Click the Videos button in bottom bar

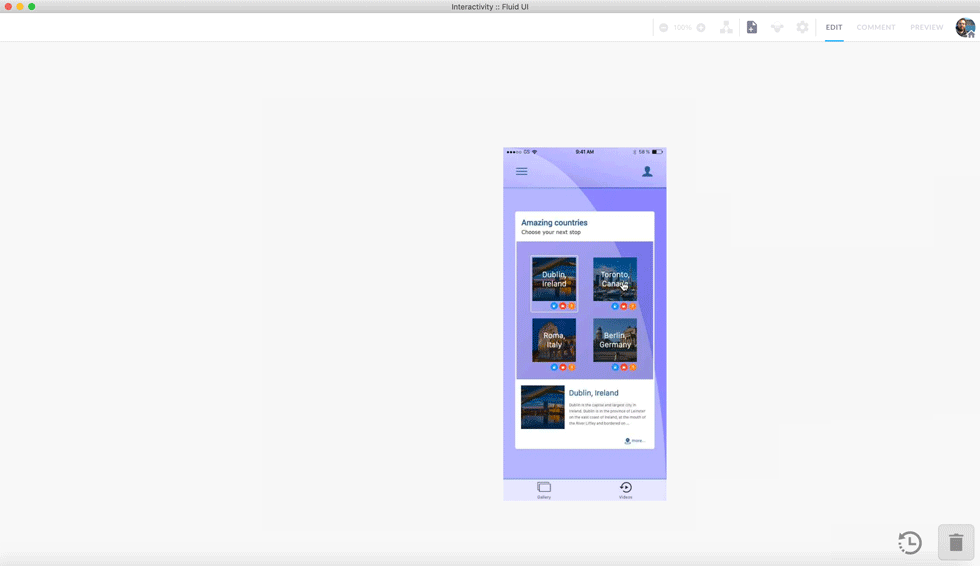click(626, 490)
